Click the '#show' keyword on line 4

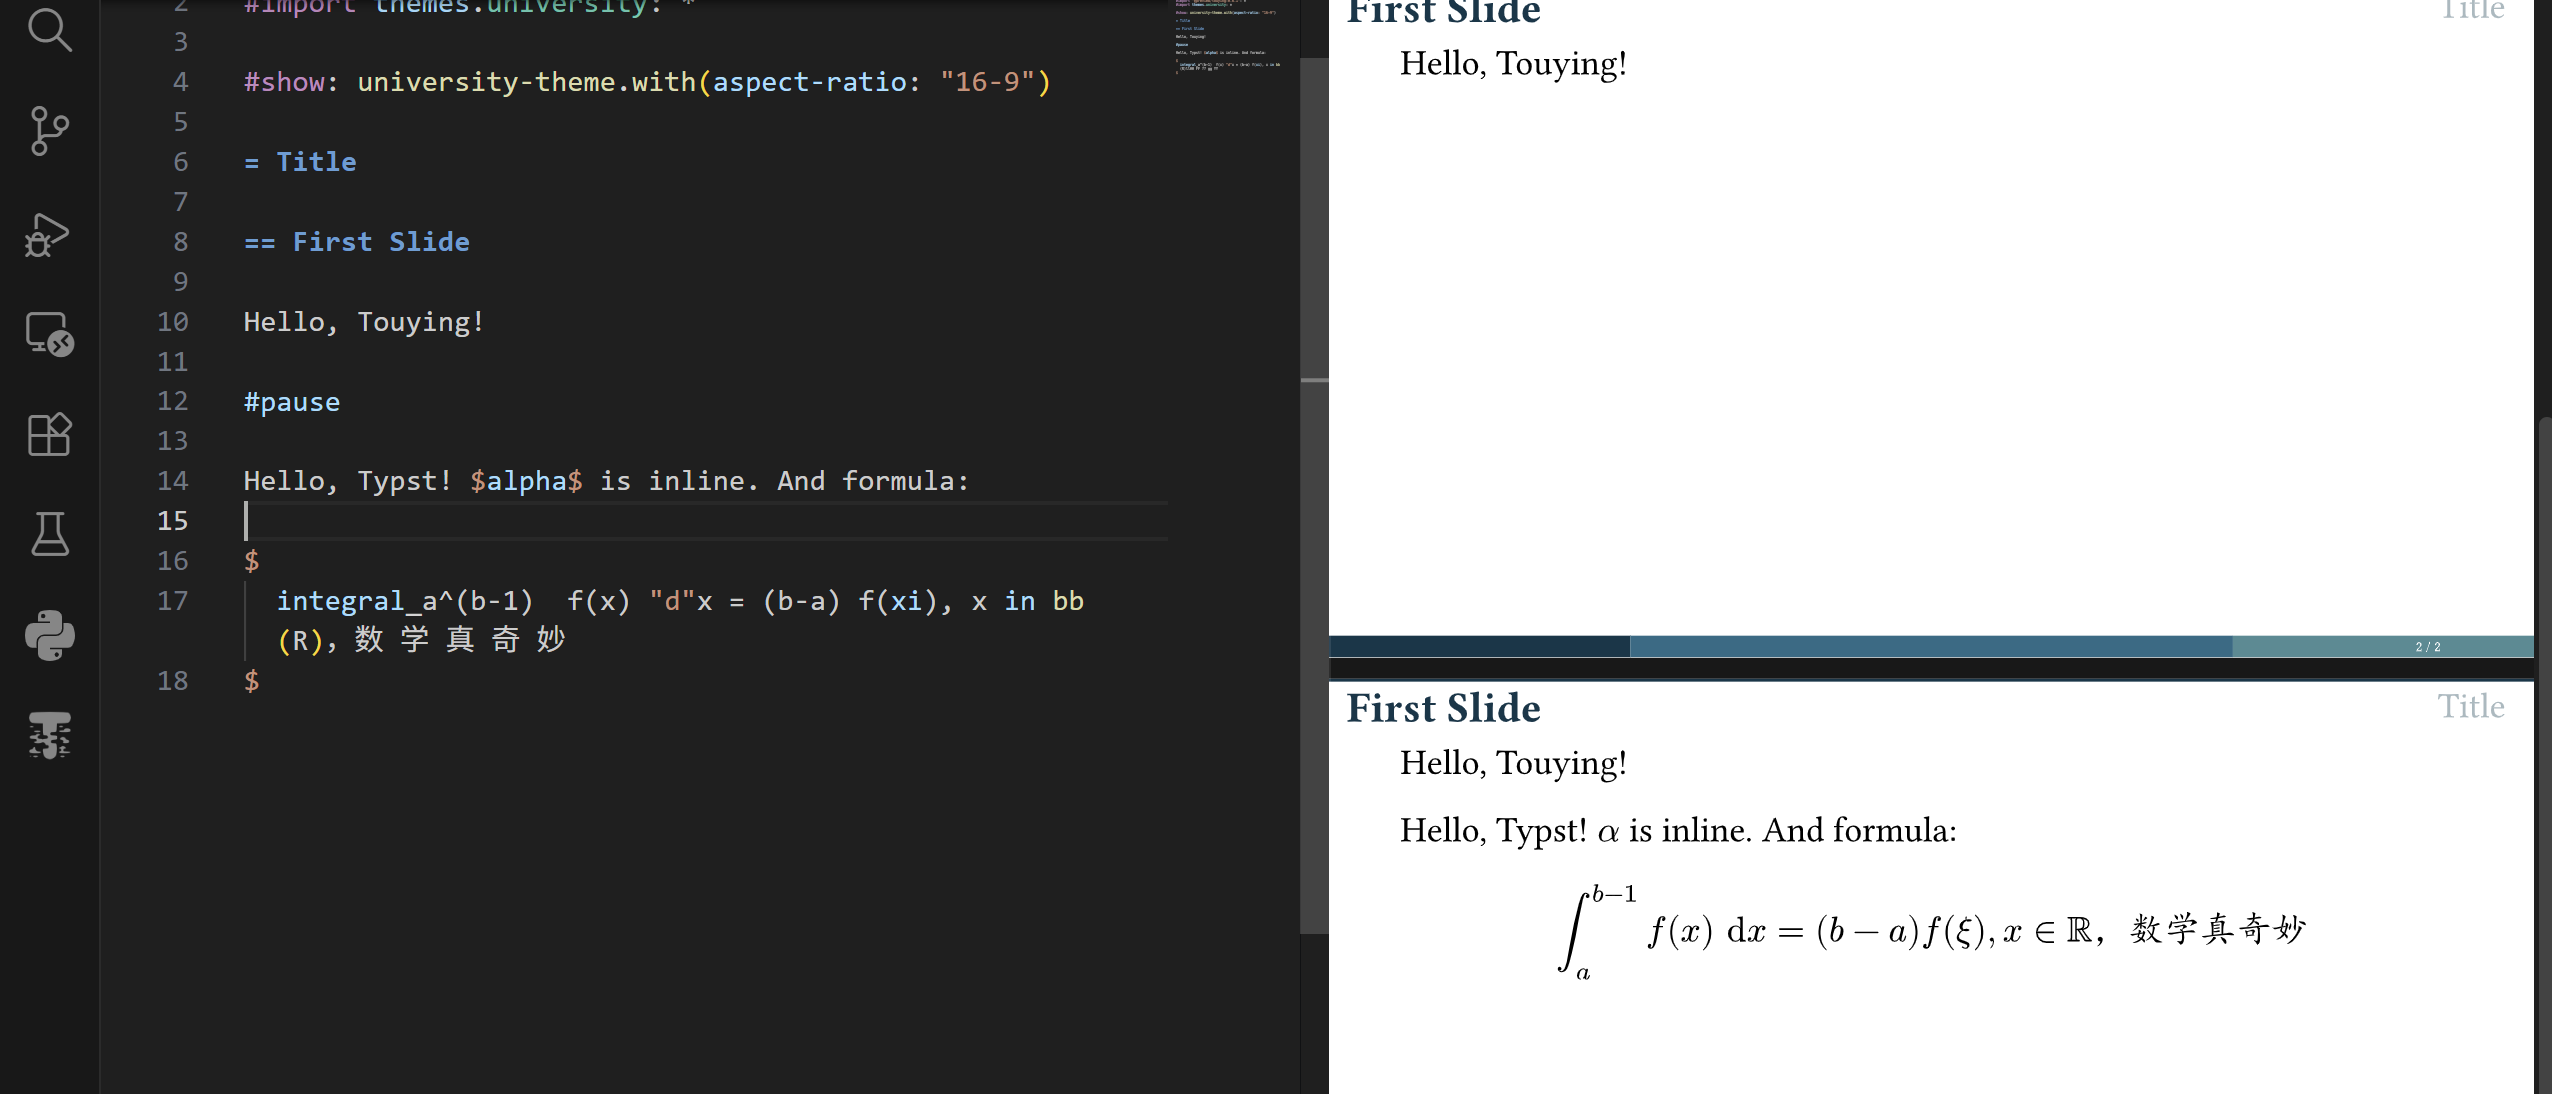(284, 82)
